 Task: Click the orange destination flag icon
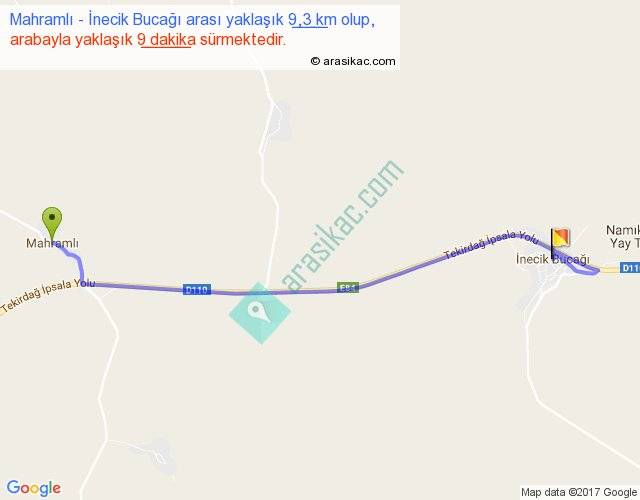pos(560,243)
